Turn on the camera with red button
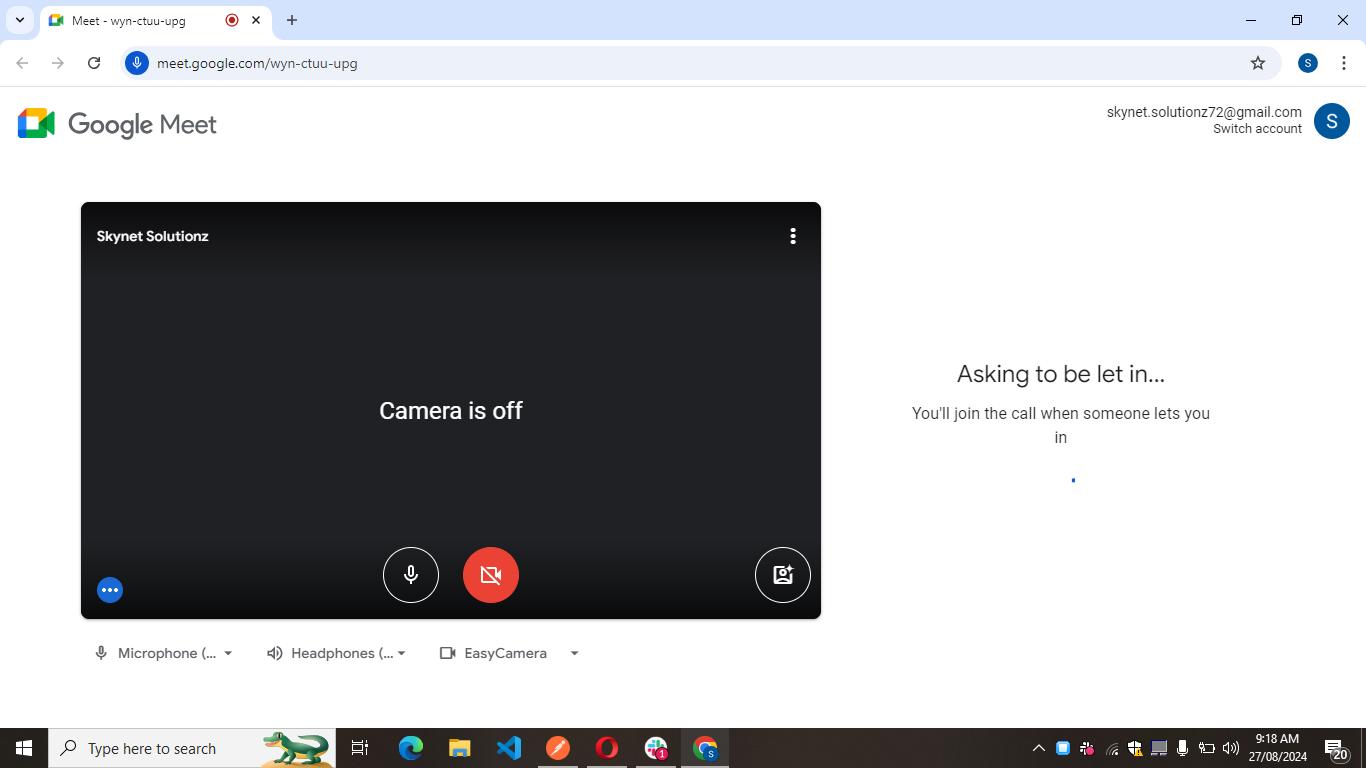 [x=490, y=575]
